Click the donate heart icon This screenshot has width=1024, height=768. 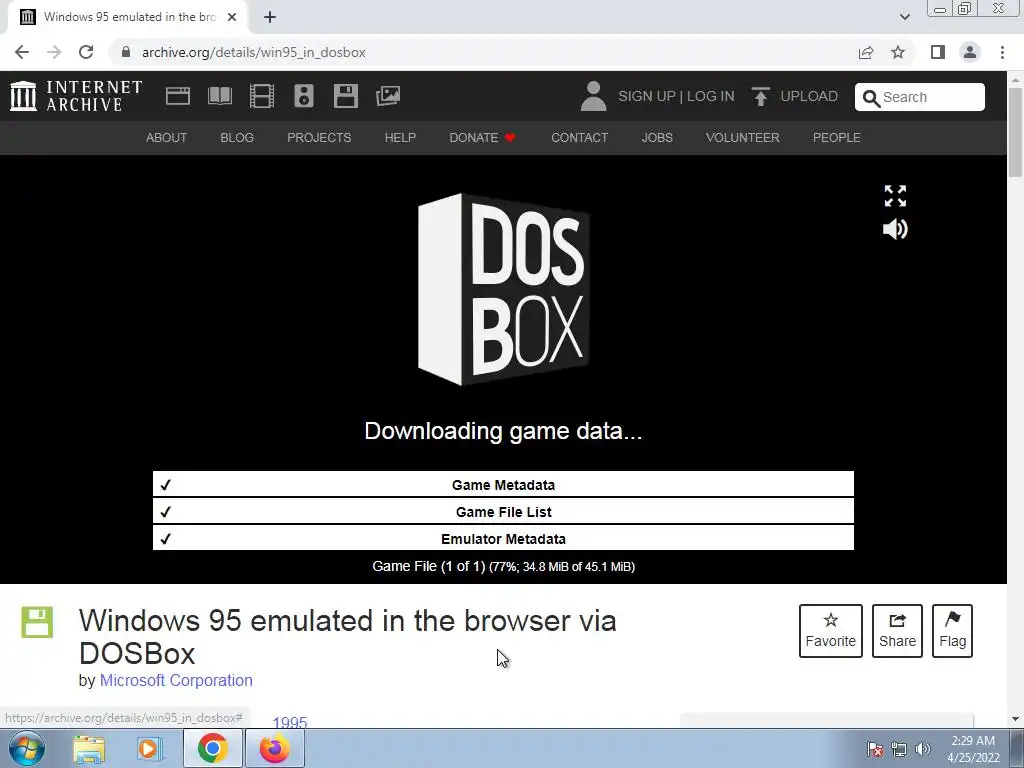tap(510, 138)
